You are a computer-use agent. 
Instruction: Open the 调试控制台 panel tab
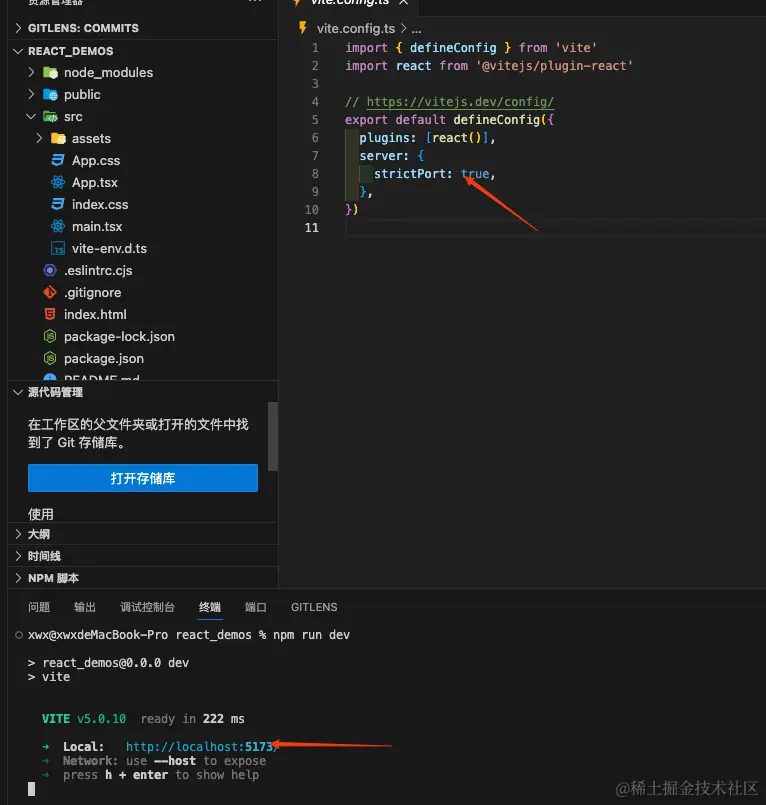(147, 607)
